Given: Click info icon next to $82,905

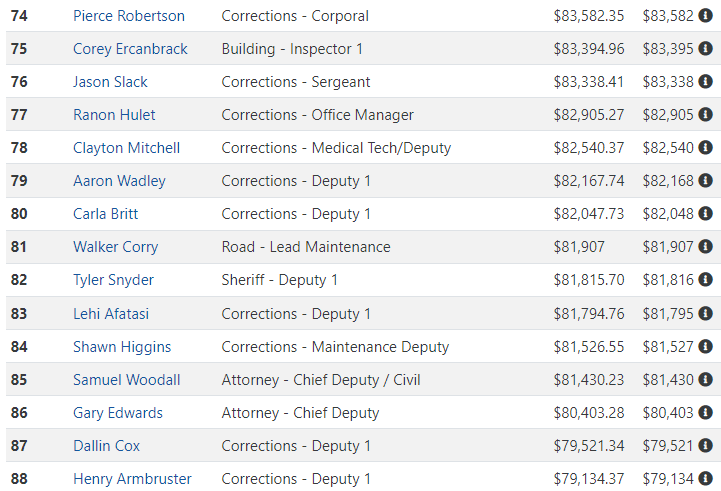Looking at the screenshot, I should (705, 114).
